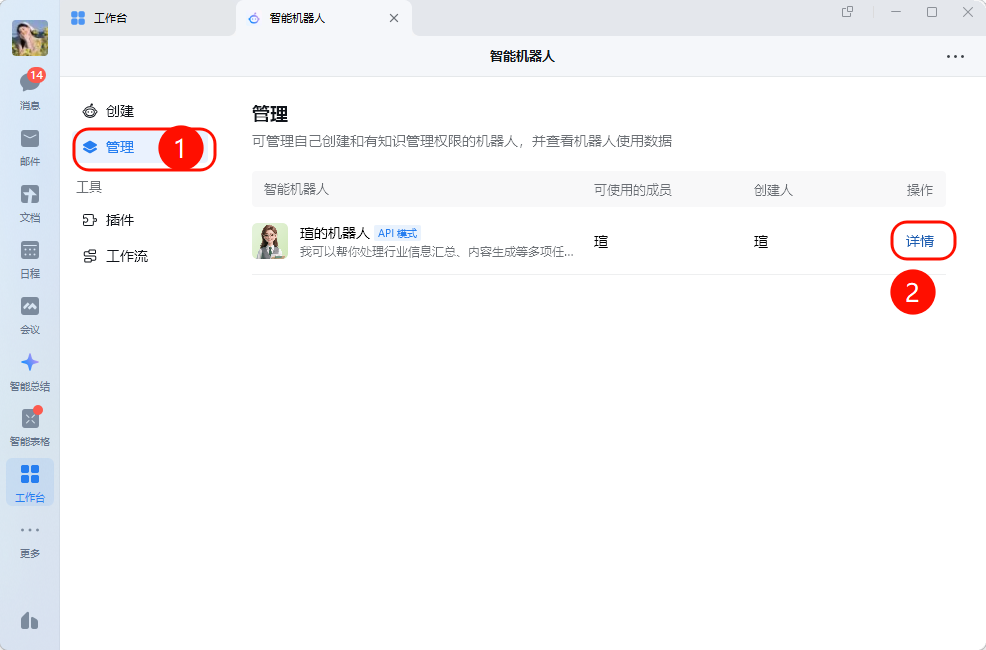Open Messages with 14 unread badge
The image size is (986, 650).
30,89
